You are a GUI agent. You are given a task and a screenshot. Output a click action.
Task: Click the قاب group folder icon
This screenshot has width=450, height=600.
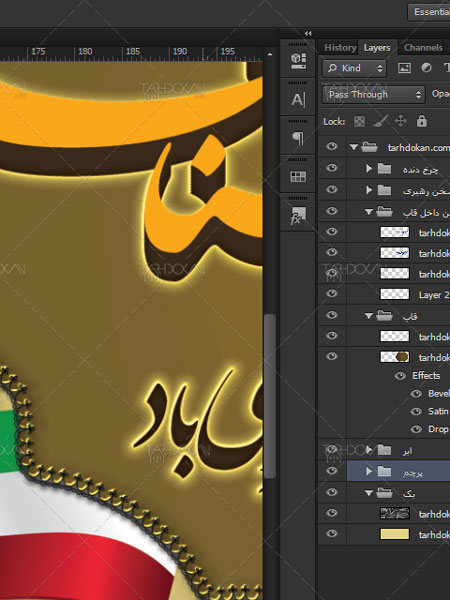(x=384, y=315)
